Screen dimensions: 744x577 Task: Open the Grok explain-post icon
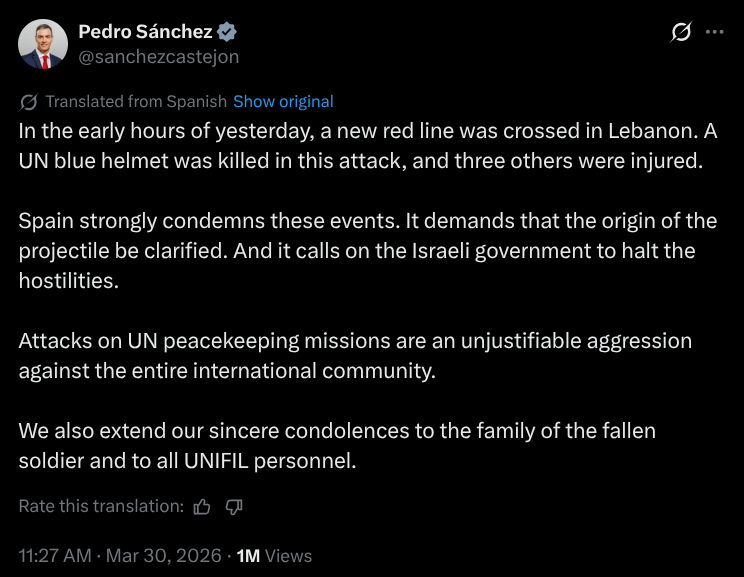(x=681, y=32)
